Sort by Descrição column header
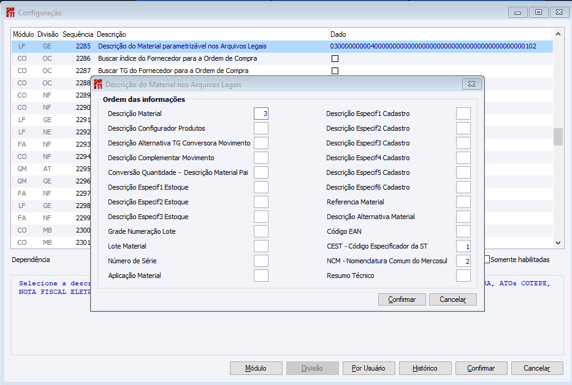The height and width of the screenshot is (385, 572). pos(212,34)
